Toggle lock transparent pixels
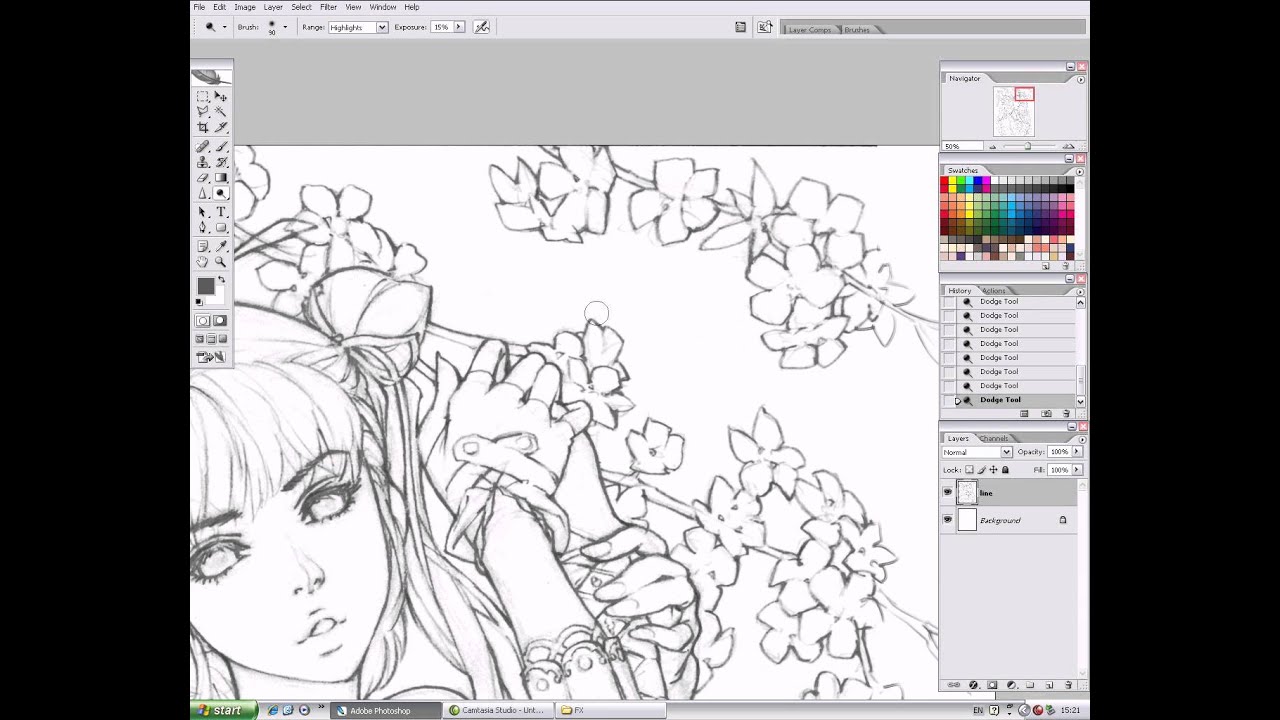This screenshot has width=1280, height=720. (x=969, y=470)
